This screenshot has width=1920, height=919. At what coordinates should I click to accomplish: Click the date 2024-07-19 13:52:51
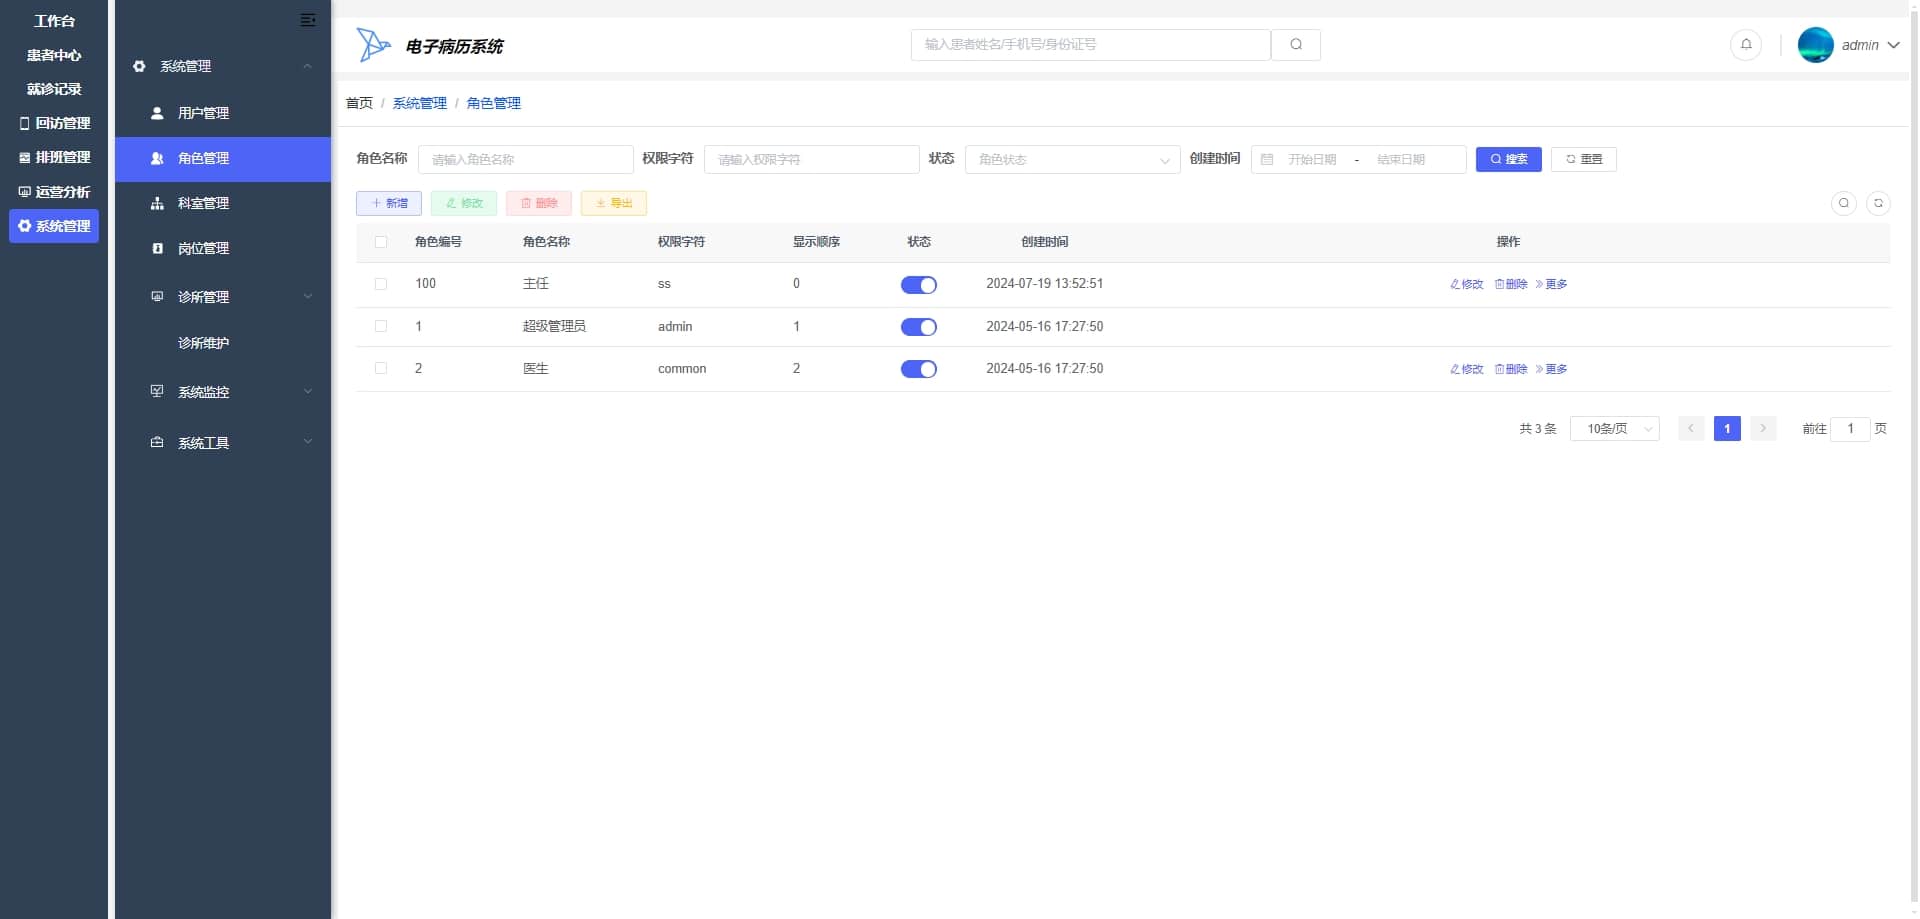click(x=1045, y=284)
